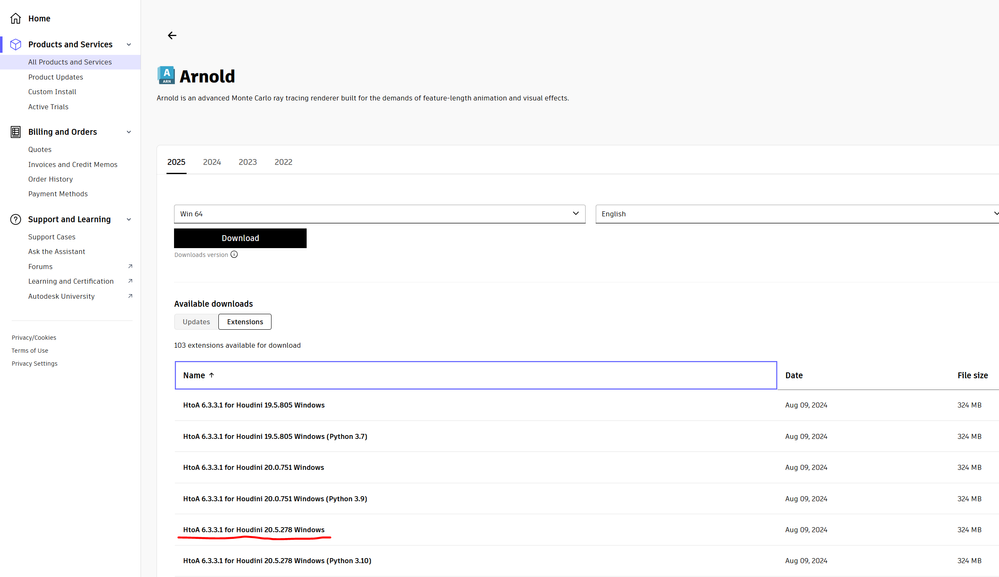
Task: Open Autodesk University link
Action: [61, 296]
